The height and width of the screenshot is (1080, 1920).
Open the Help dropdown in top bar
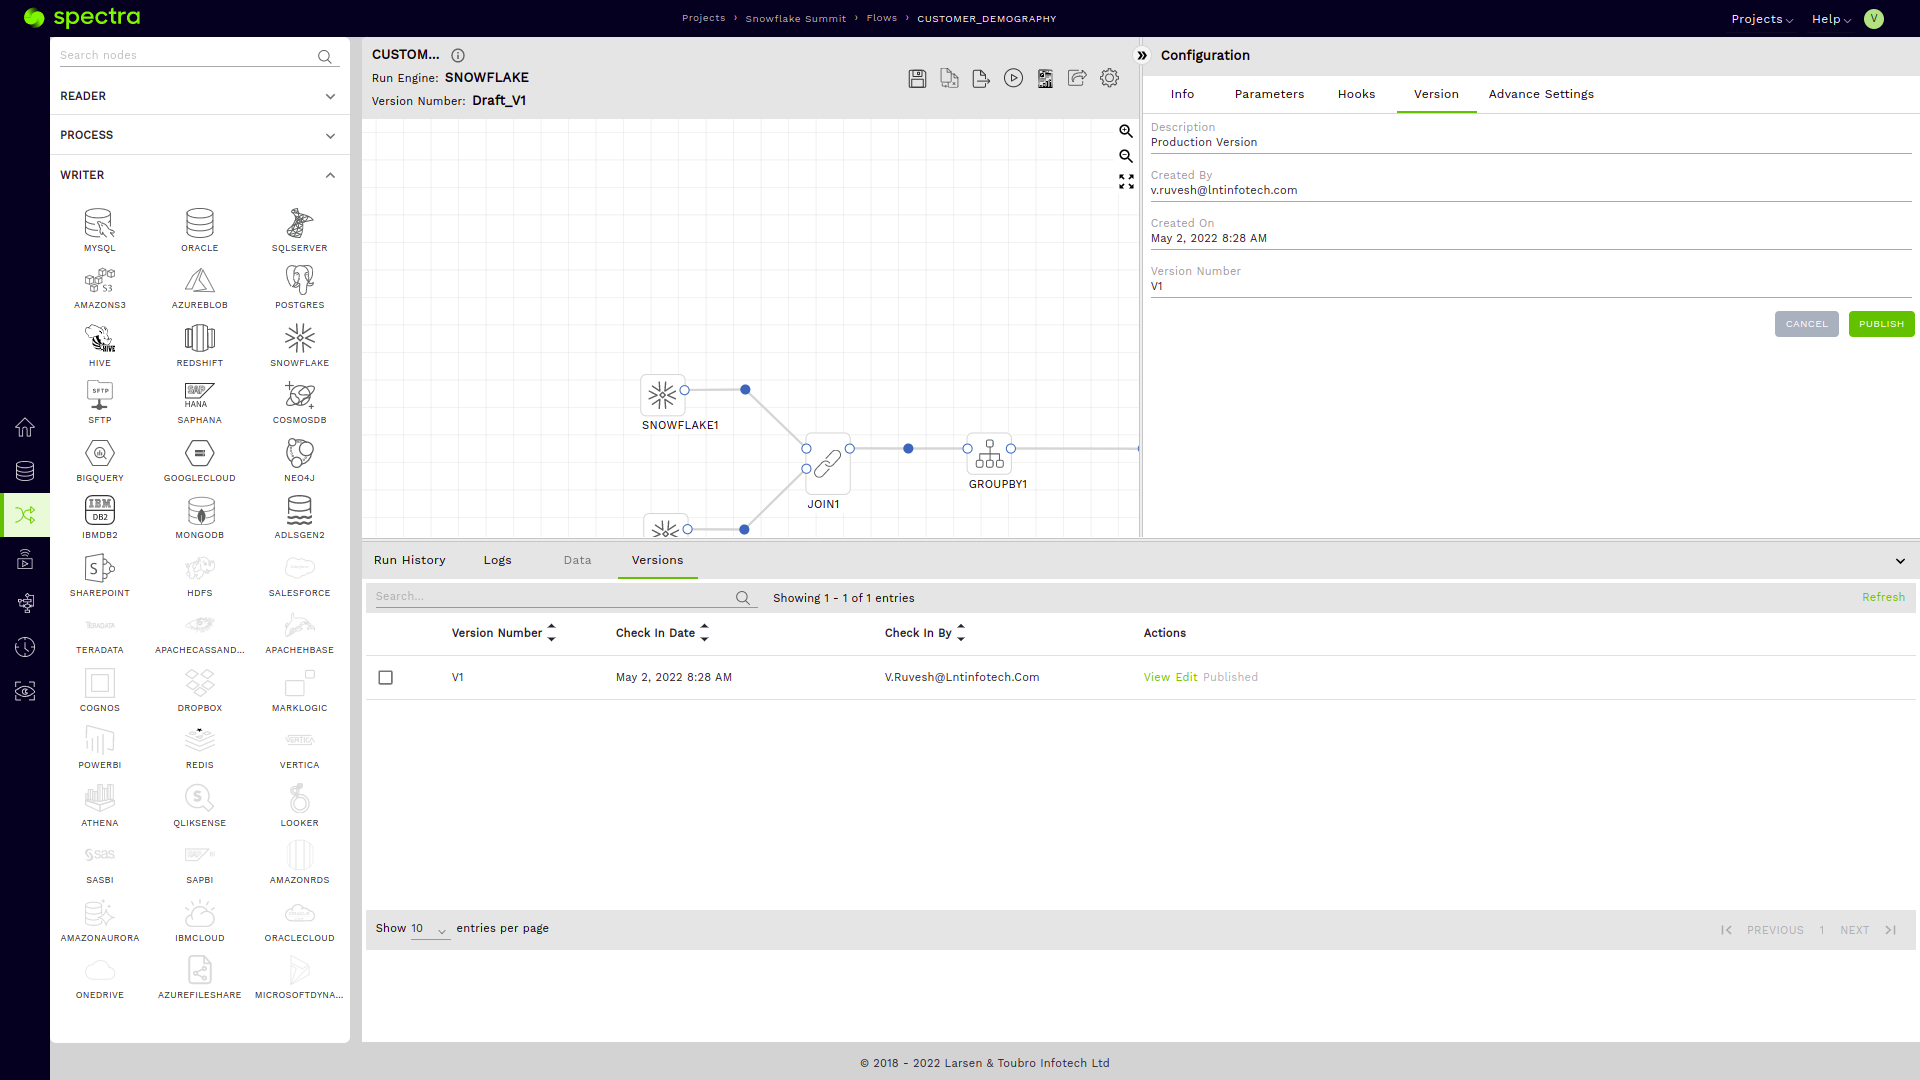[x=1831, y=19]
